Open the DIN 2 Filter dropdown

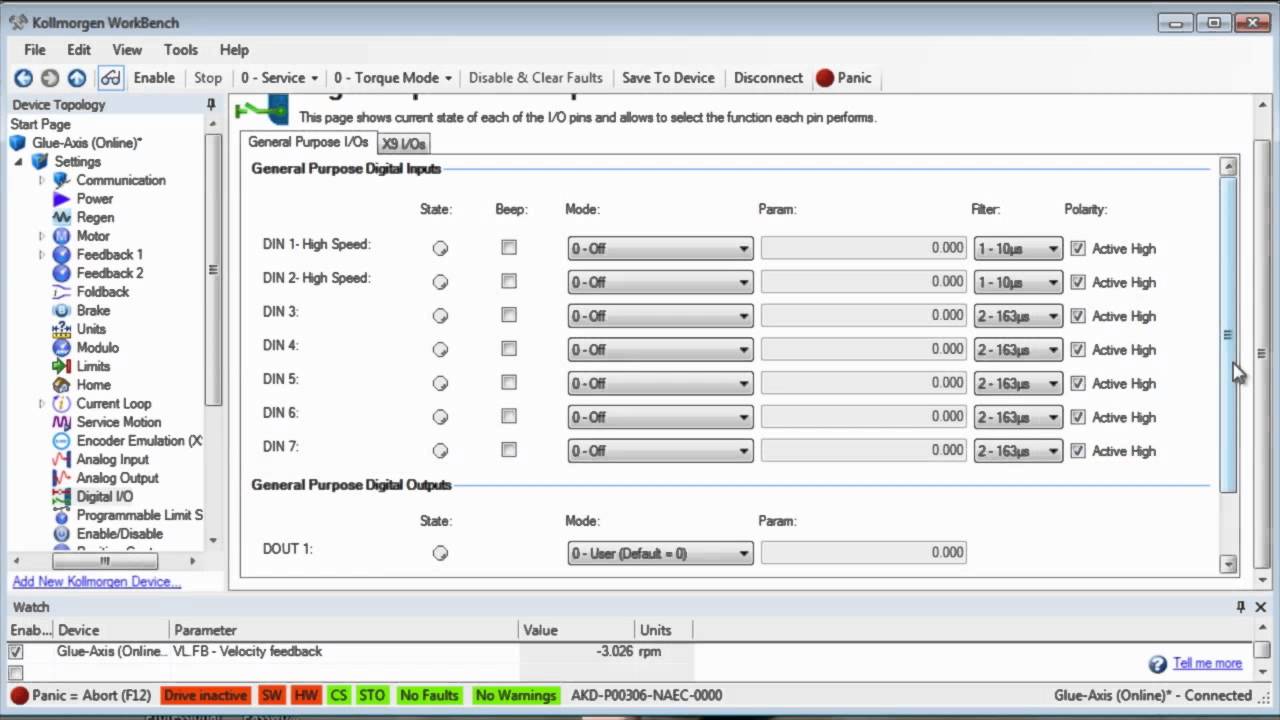(1018, 282)
